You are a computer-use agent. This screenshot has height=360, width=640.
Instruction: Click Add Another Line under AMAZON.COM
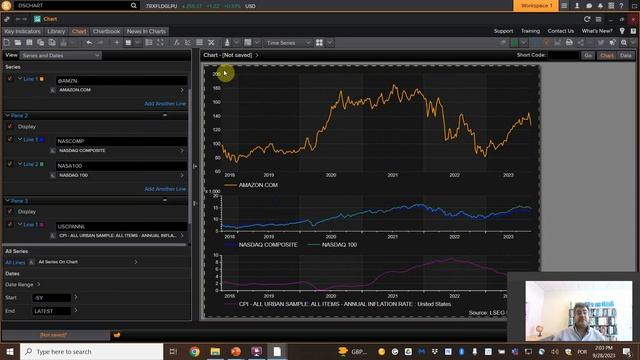165,104
